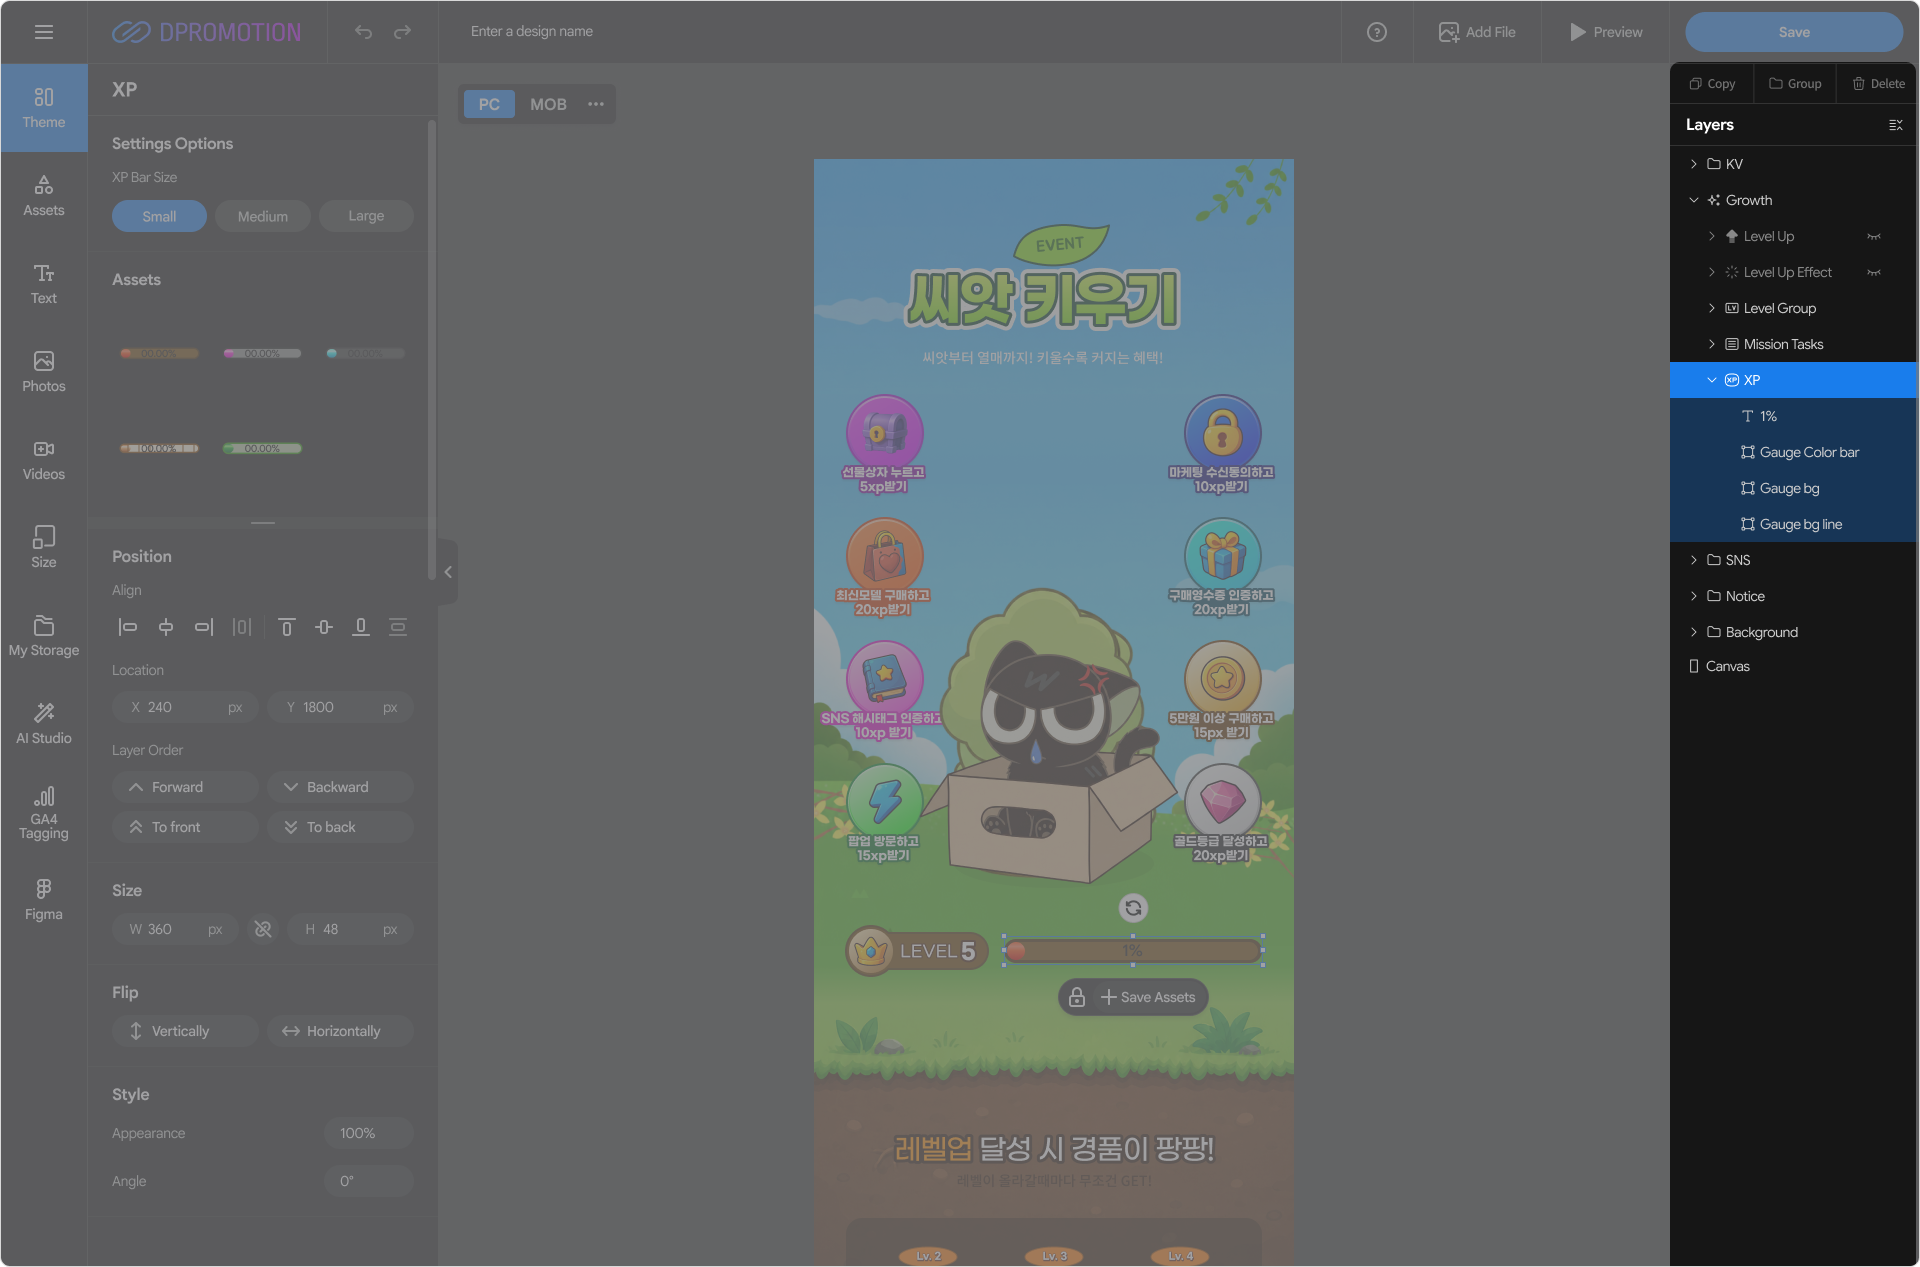The height and width of the screenshot is (1267, 1920).
Task: Expand the Level Group layer
Action: tap(1712, 308)
